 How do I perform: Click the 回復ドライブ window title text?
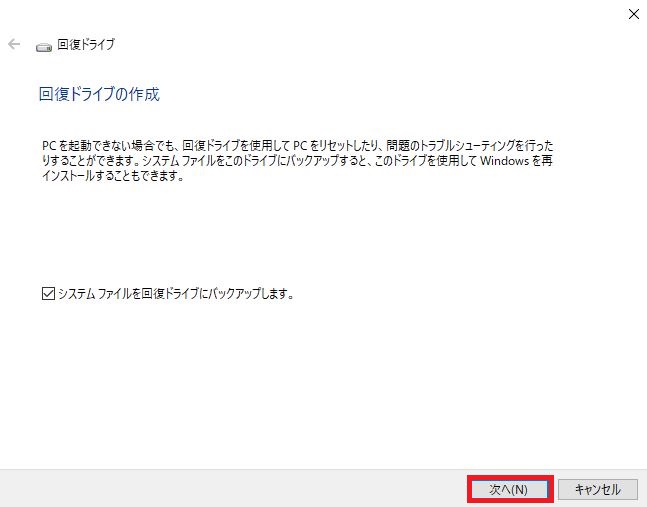point(86,44)
